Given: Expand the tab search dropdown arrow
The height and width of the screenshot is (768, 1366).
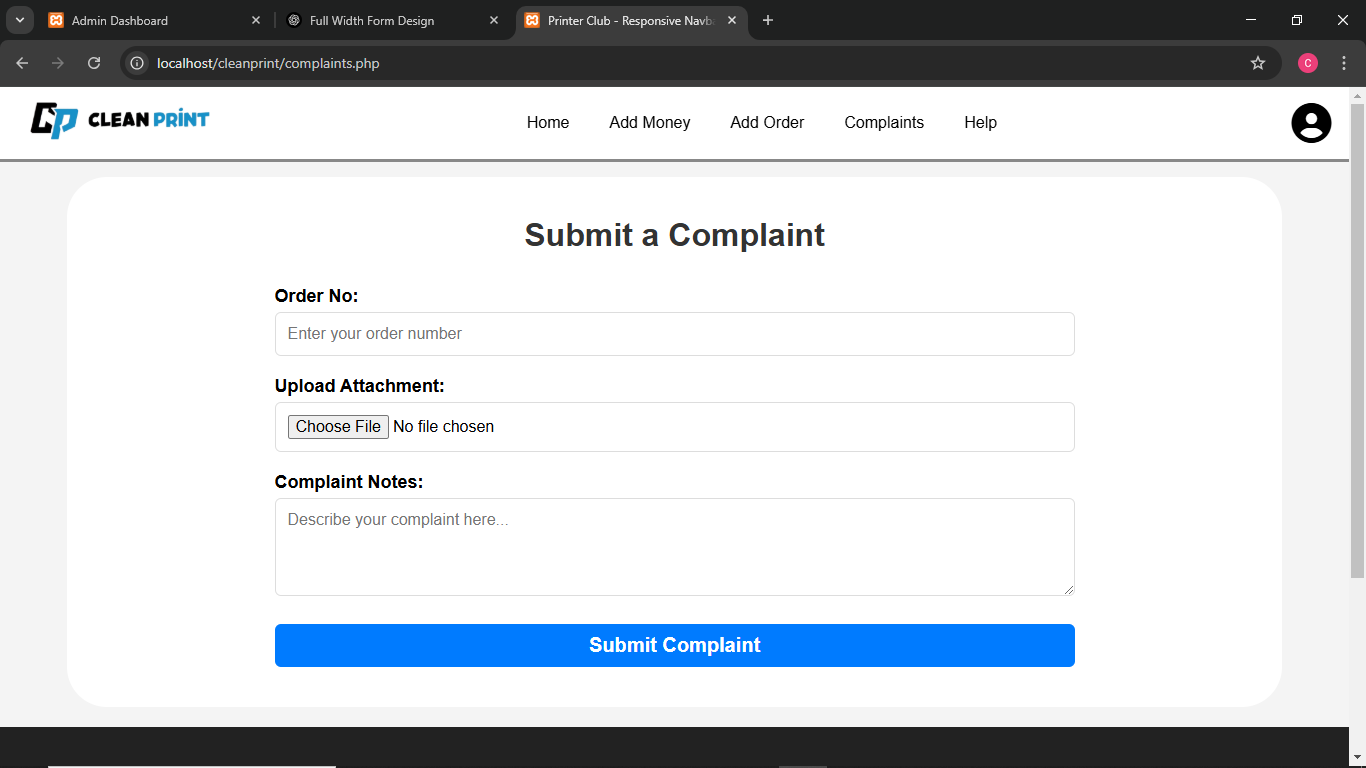Looking at the screenshot, I should coord(19,20).
